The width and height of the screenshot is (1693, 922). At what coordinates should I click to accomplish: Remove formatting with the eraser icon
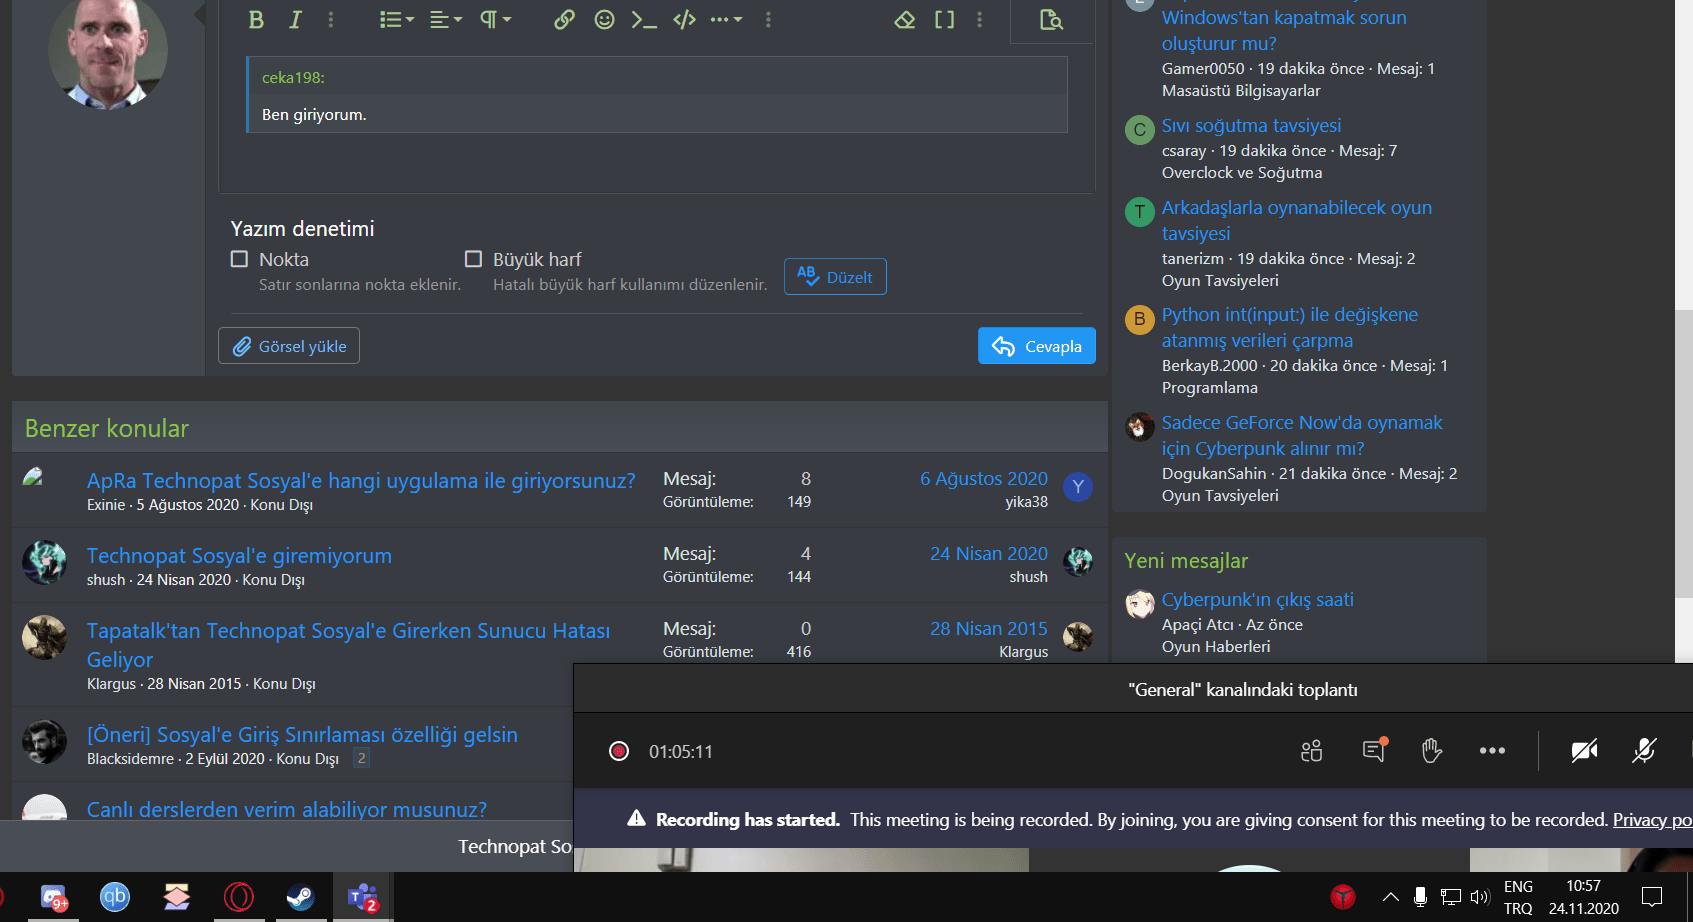point(905,20)
